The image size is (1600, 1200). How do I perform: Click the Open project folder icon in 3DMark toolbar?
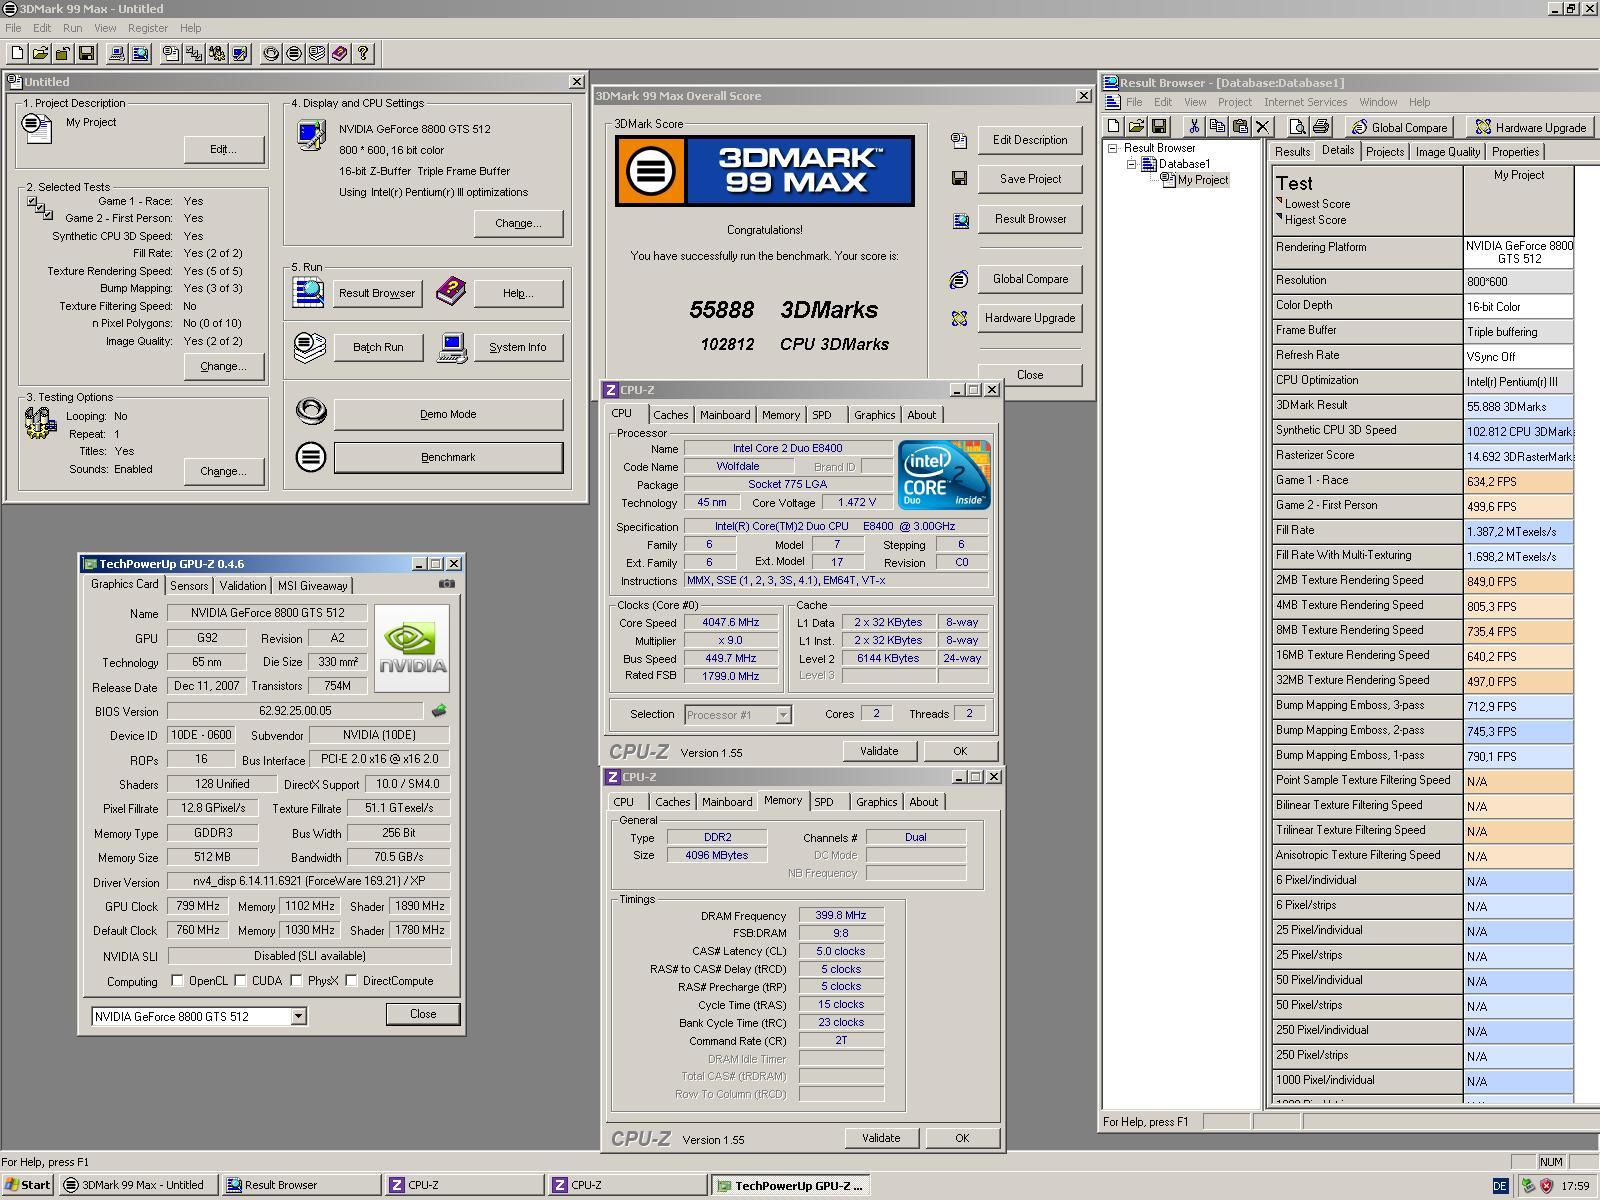click(x=40, y=54)
